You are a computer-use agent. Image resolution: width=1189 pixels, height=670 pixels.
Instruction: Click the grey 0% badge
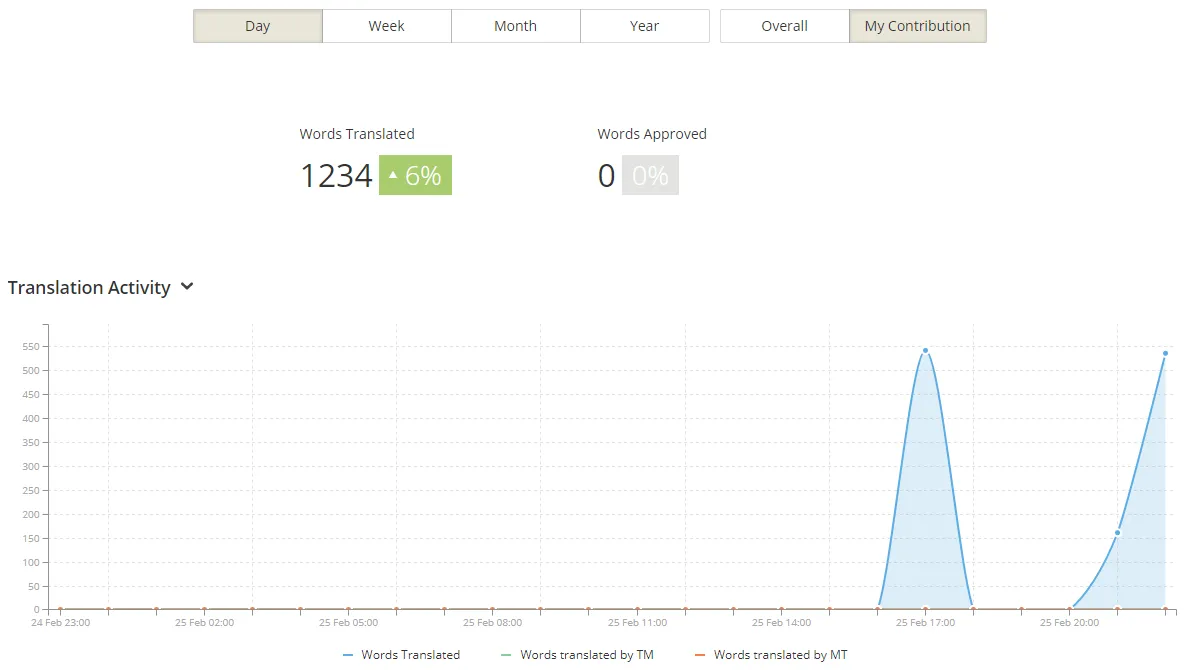coord(650,175)
